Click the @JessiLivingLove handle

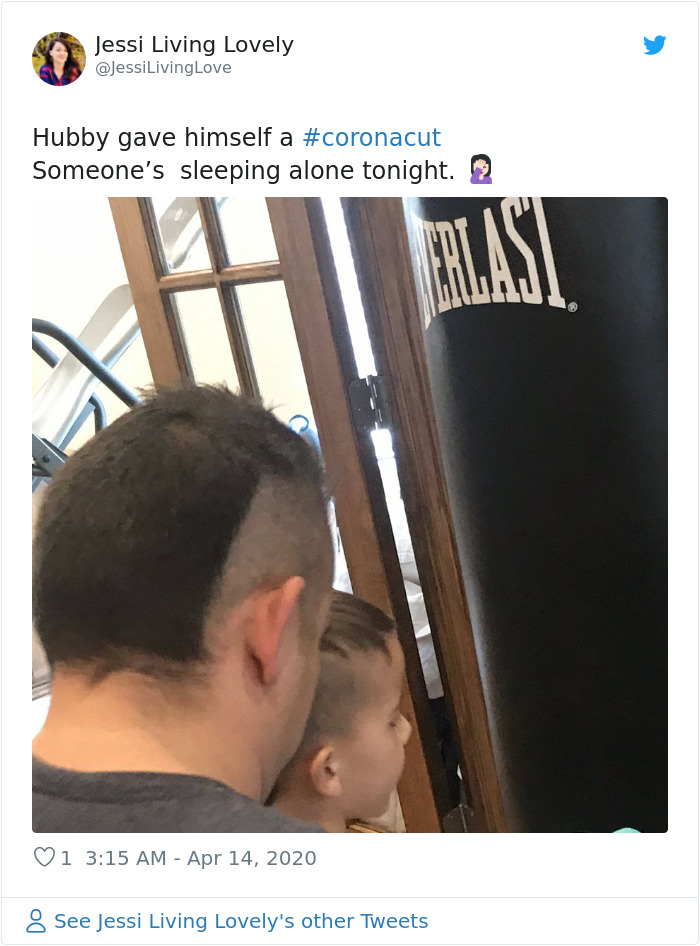coord(163,68)
